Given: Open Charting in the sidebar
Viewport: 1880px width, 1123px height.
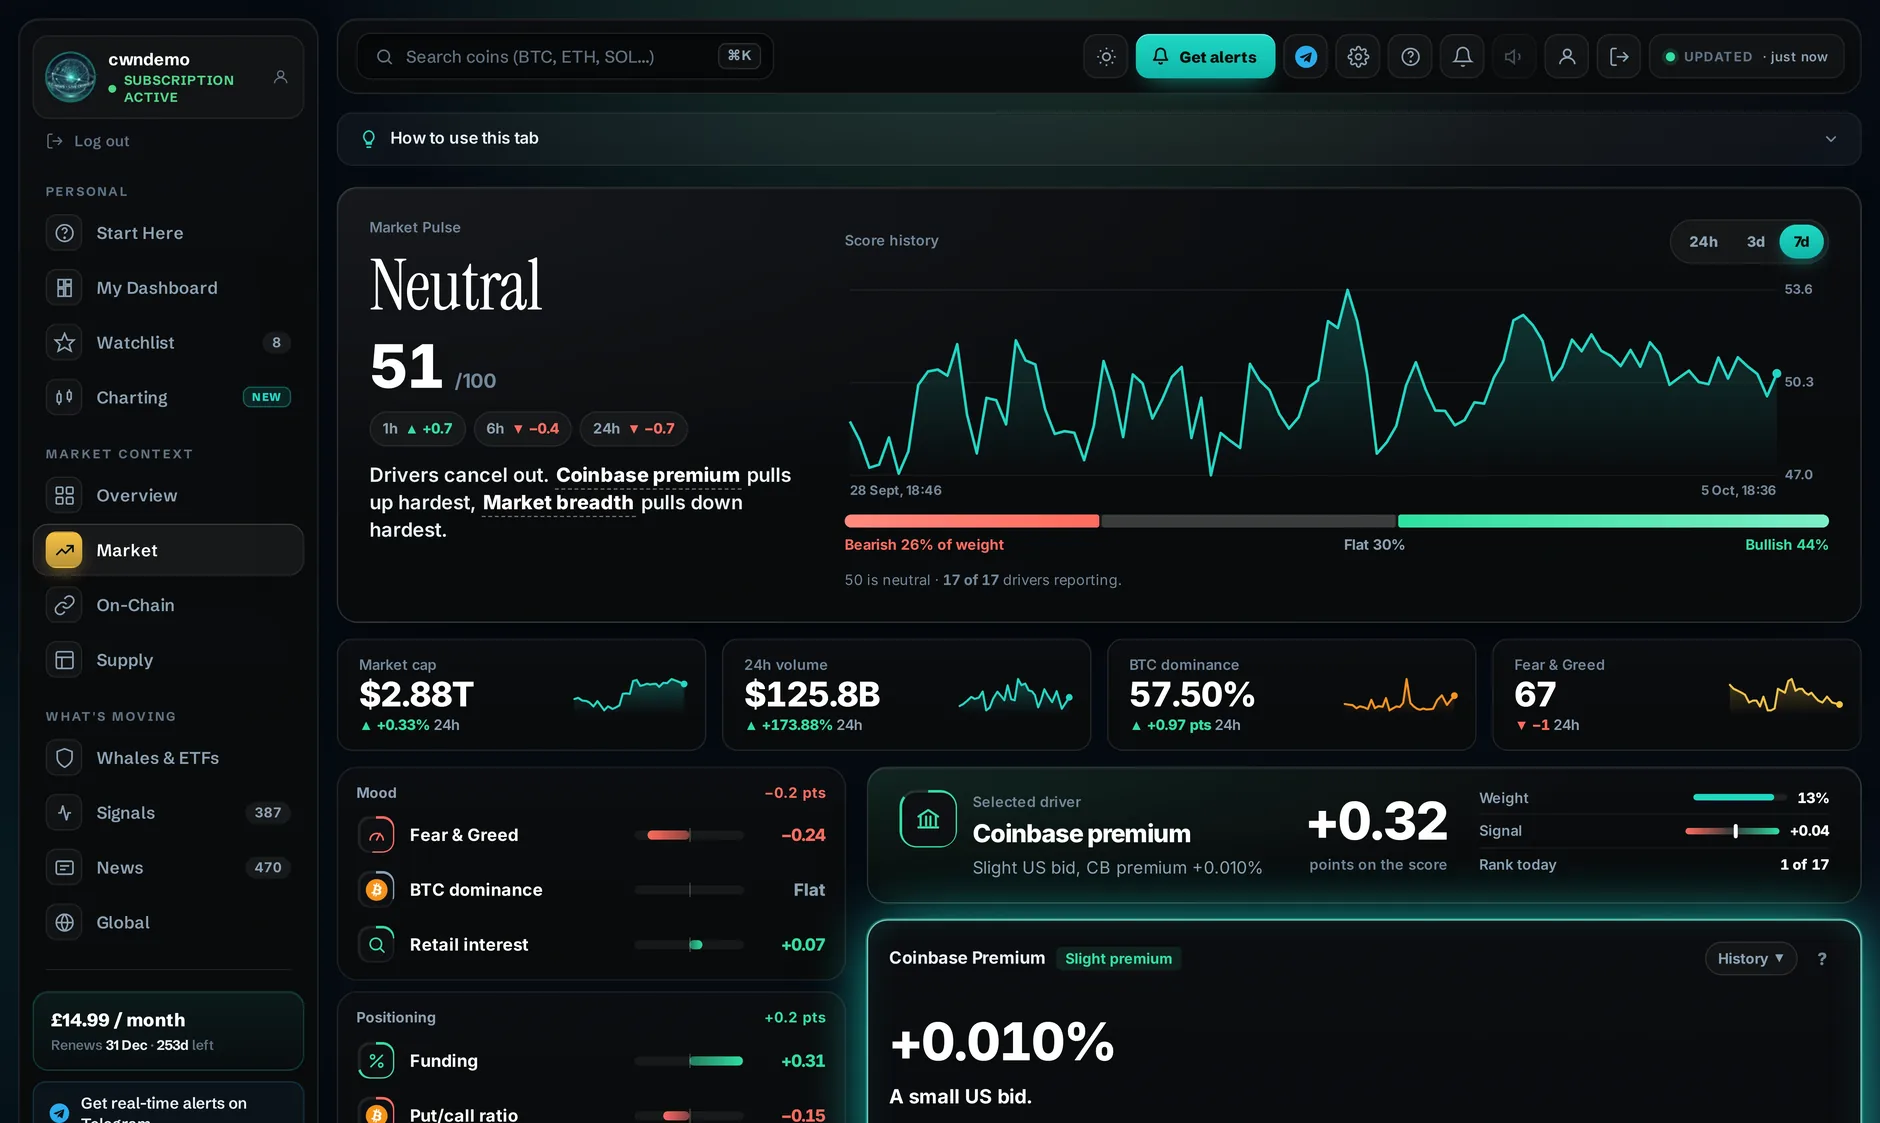Looking at the screenshot, I should tap(168, 398).
